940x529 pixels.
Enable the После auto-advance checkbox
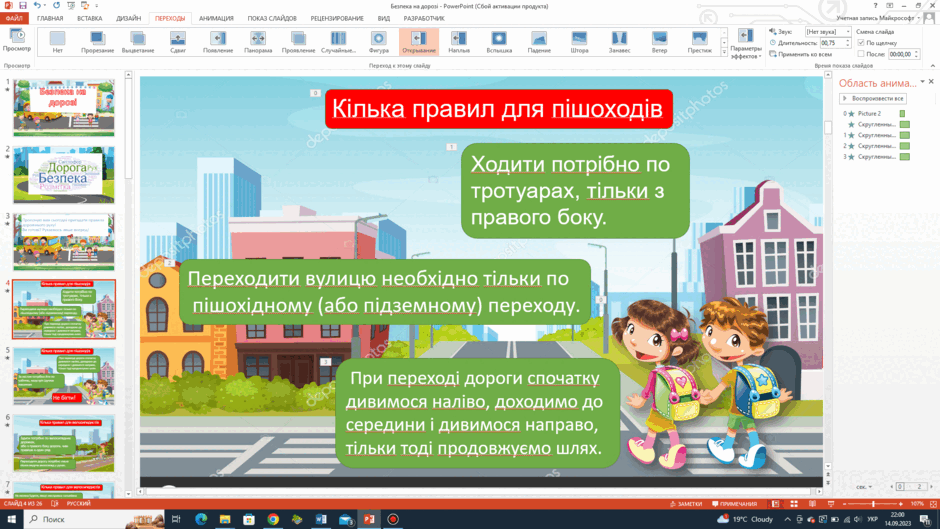tap(861, 54)
